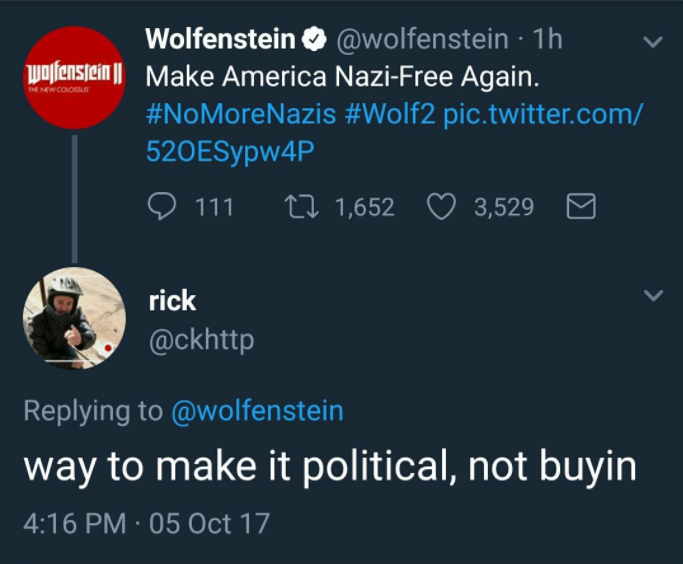
Task: Click the @wolfenstein mention in Replying to
Action: point(257,411)
